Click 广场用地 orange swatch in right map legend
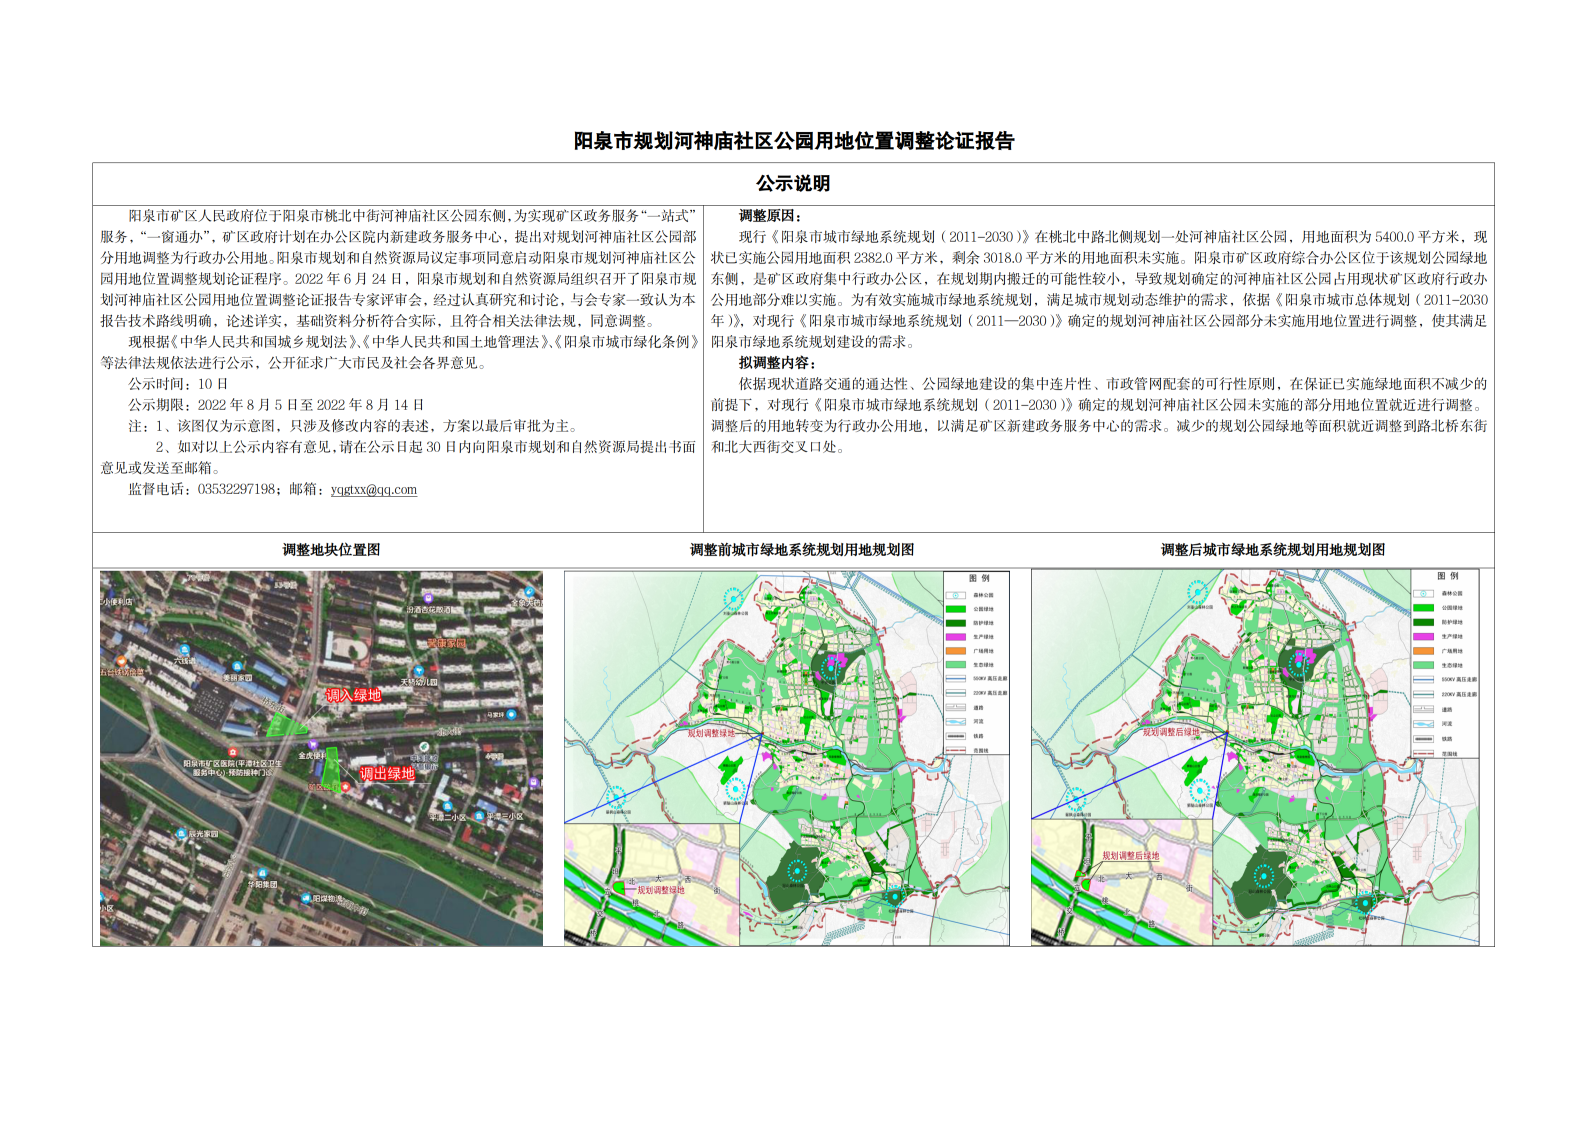 [x=1423, y=651]
